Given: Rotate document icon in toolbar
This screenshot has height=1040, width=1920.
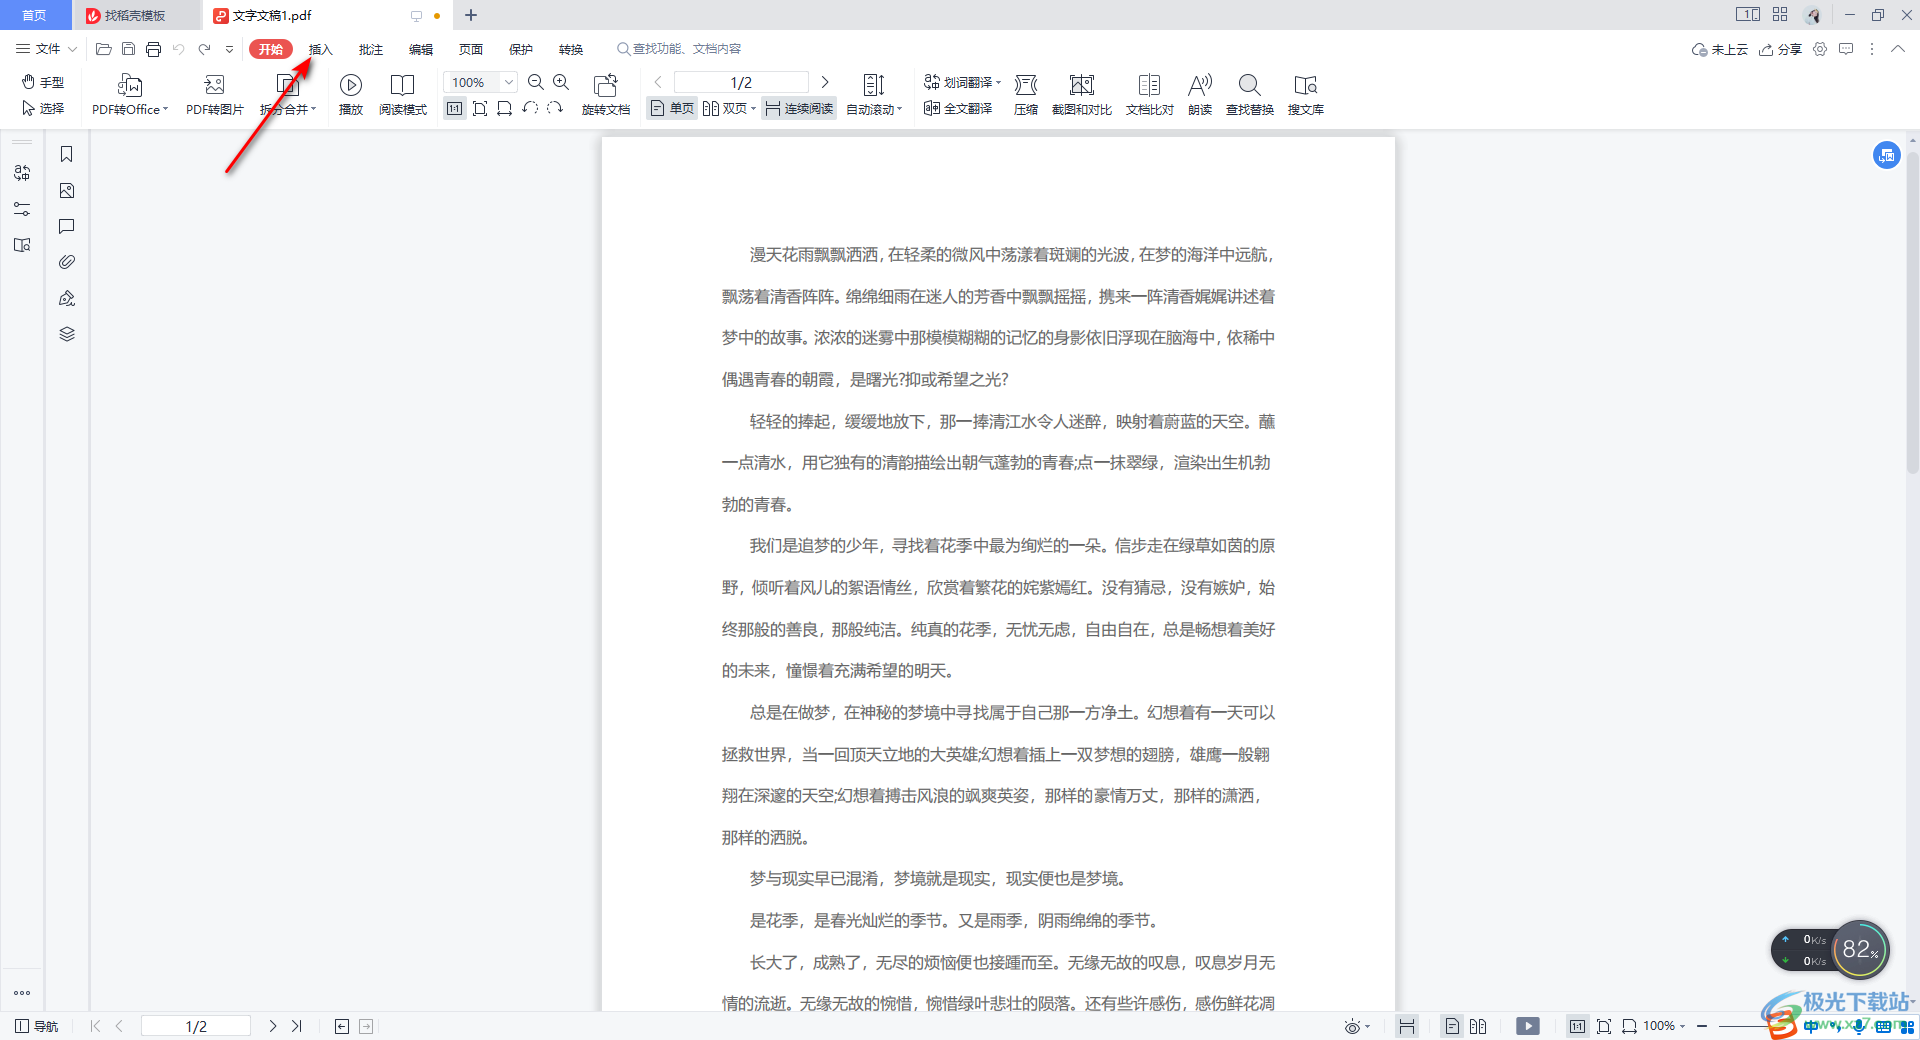Looking at the screenshot, I should coord(606,95).
